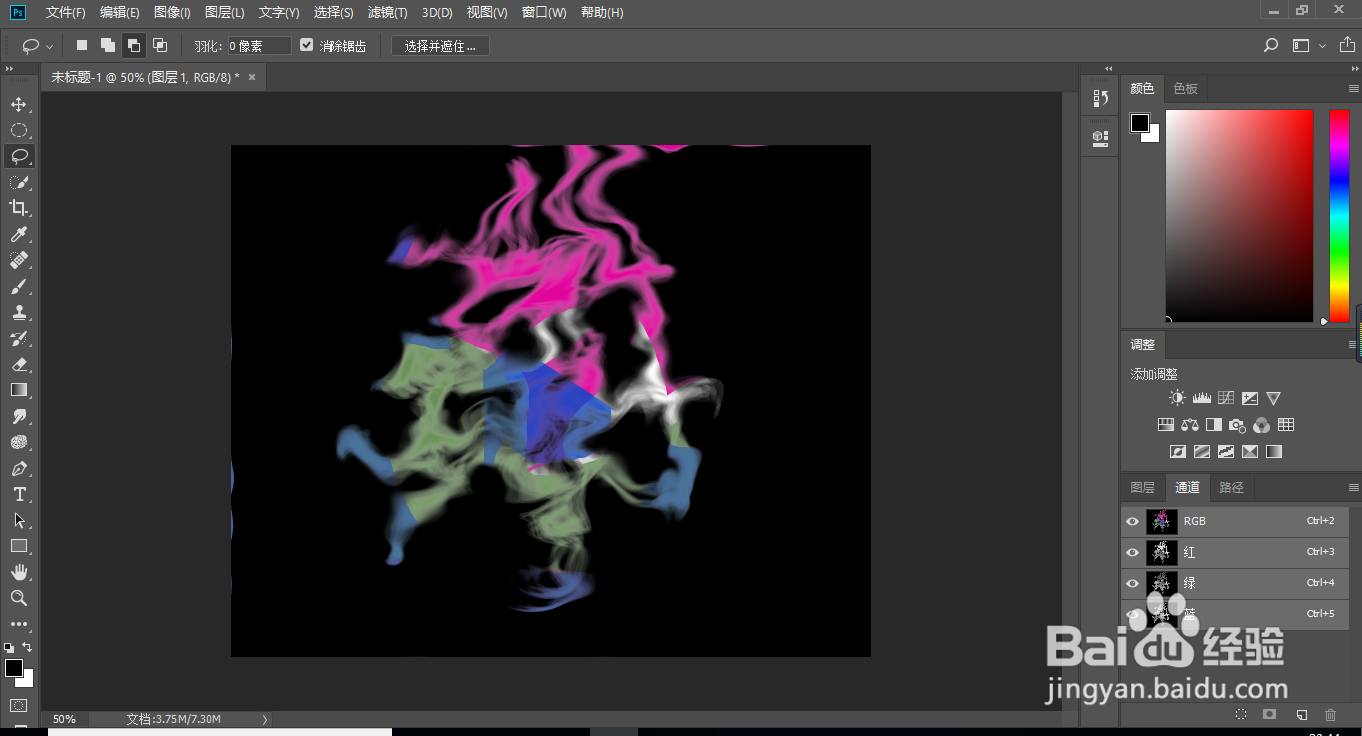This screenshot has height=736, width=1362.
Task: Select the Hand tool
Action: point(18,572)
